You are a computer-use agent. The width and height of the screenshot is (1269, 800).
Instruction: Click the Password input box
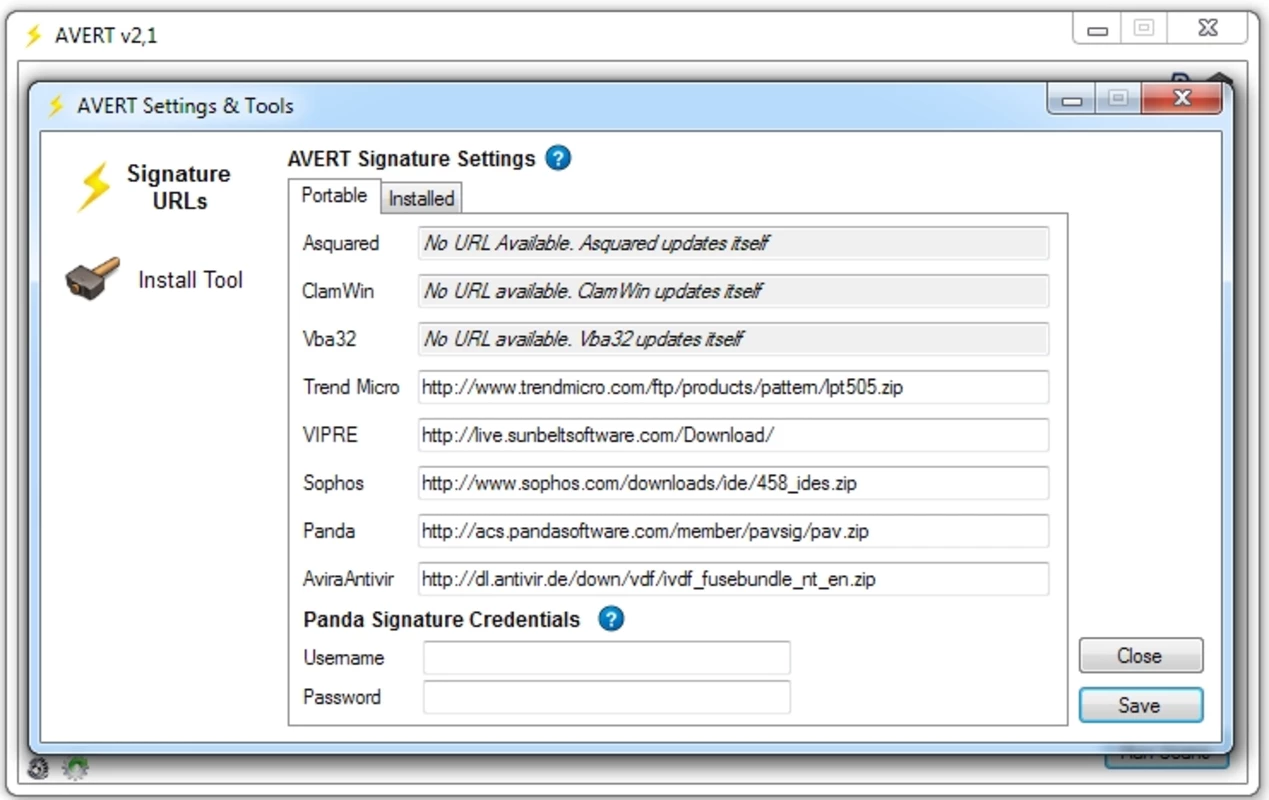point(606,697)
